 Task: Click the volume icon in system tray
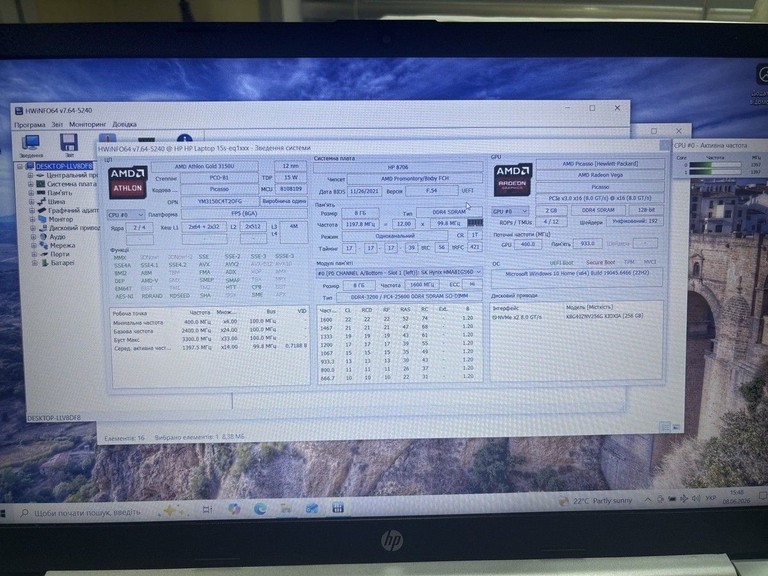(x=696, y=499)
